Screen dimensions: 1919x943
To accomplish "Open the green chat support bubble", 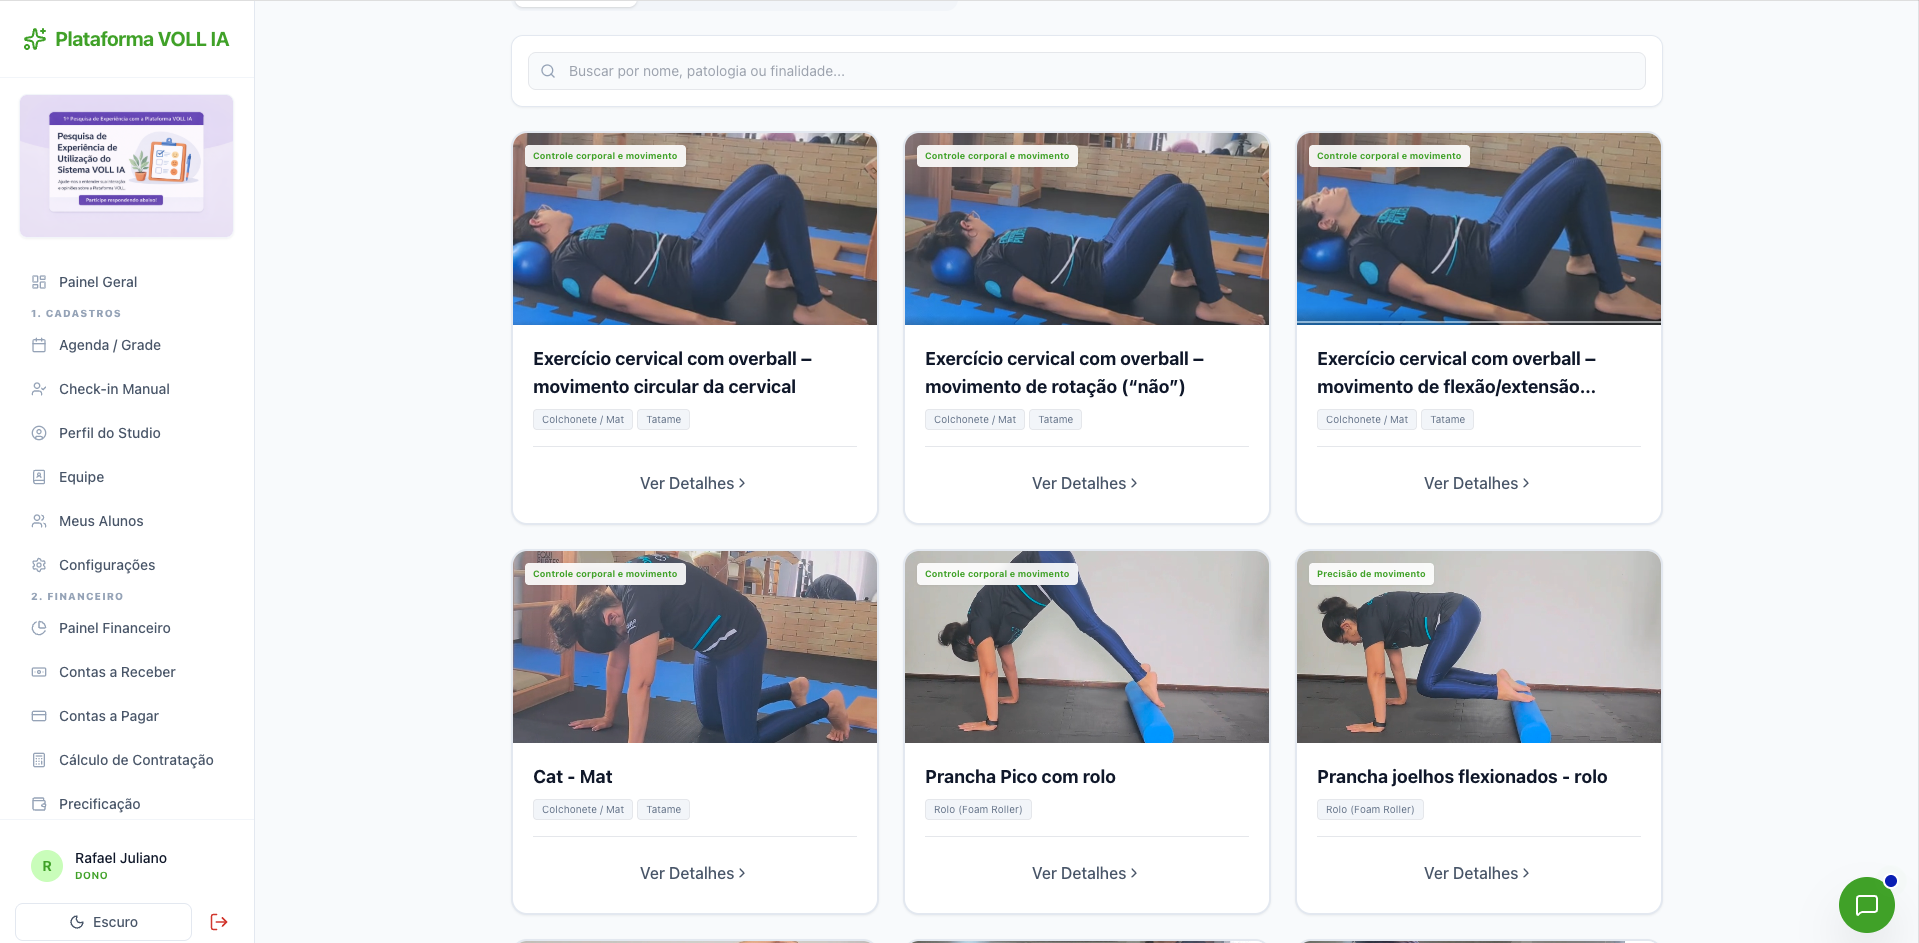I will click(1866, 905).
